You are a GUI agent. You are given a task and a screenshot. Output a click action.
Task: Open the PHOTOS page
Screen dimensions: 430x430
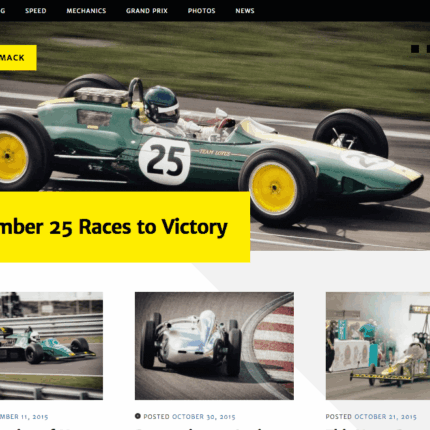(201, 11)
